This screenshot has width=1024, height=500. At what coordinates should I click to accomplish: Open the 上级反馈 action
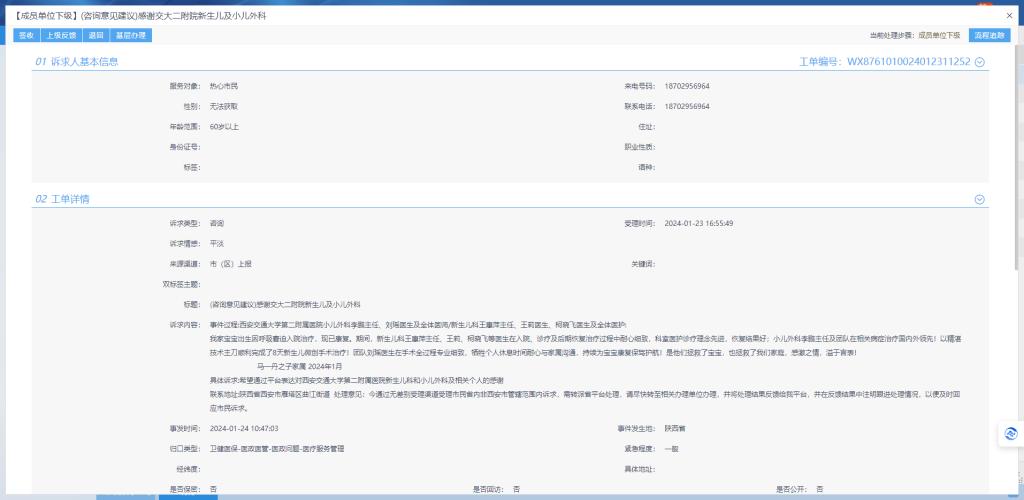pyautogui.click(x=60, y=35)
